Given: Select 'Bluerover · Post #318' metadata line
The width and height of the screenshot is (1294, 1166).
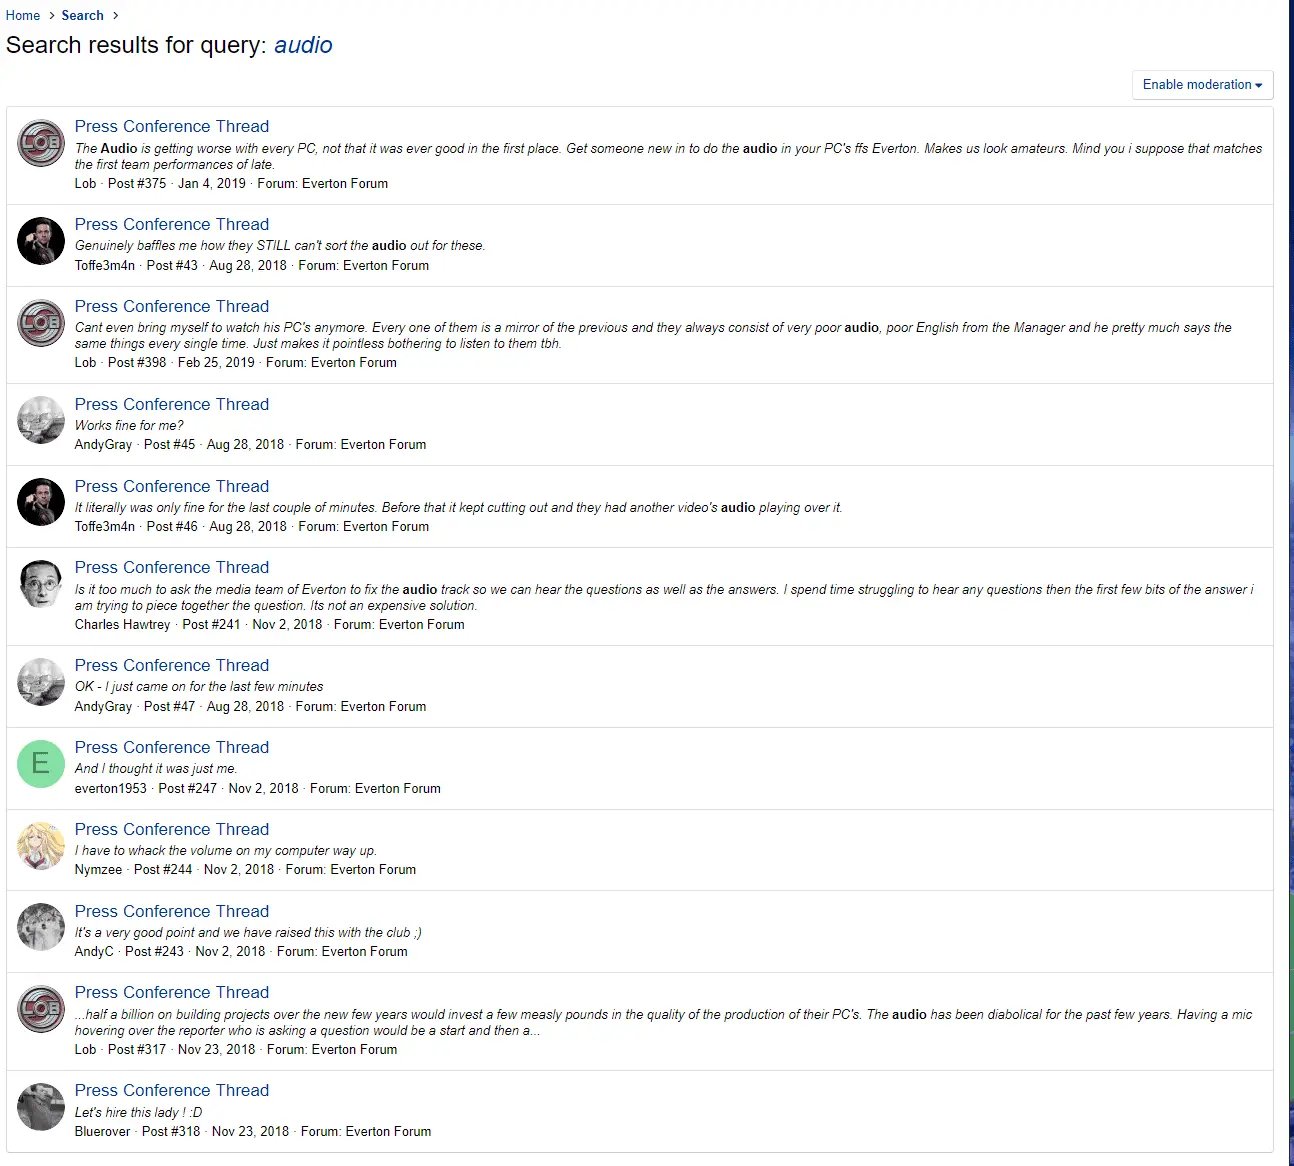Looking at the screenshot, I should coord(253,1132).
